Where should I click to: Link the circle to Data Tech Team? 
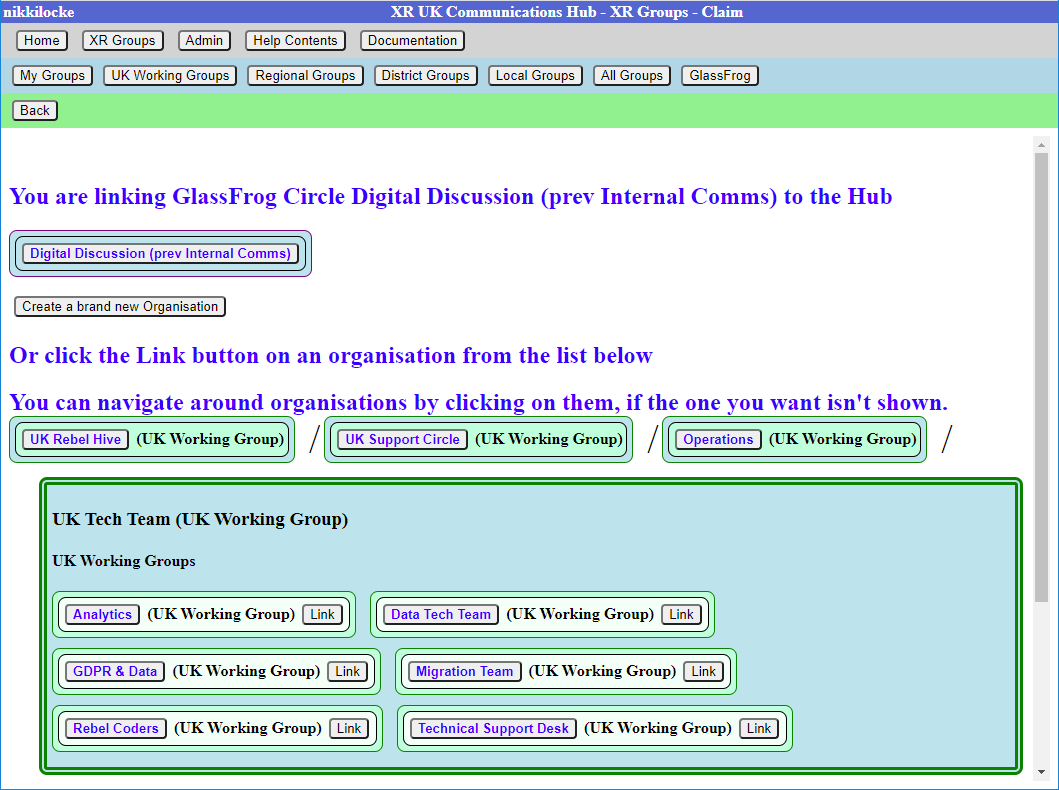[x=681, y=614]
